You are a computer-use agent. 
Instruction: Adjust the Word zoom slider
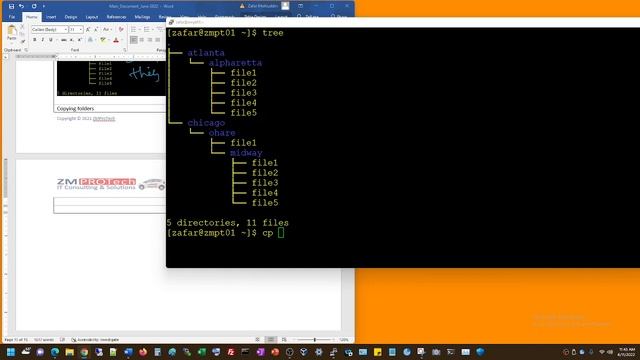coord(315,340)
